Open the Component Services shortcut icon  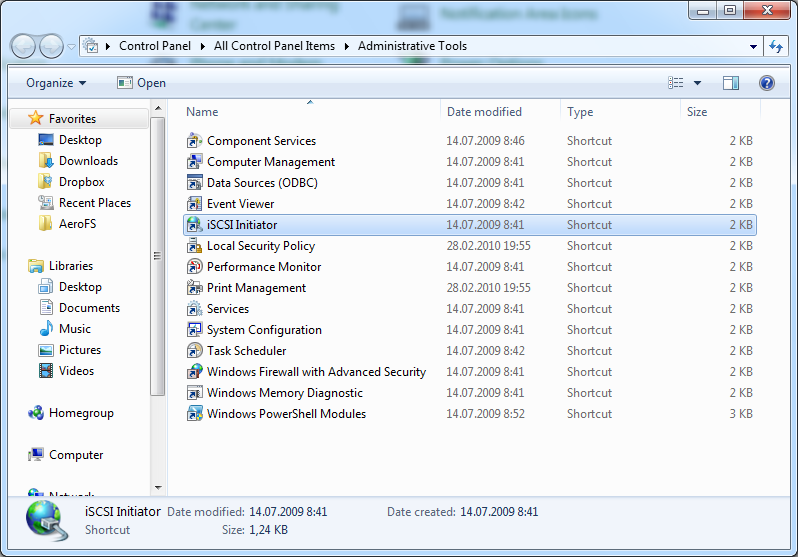(x=194, y=141)
